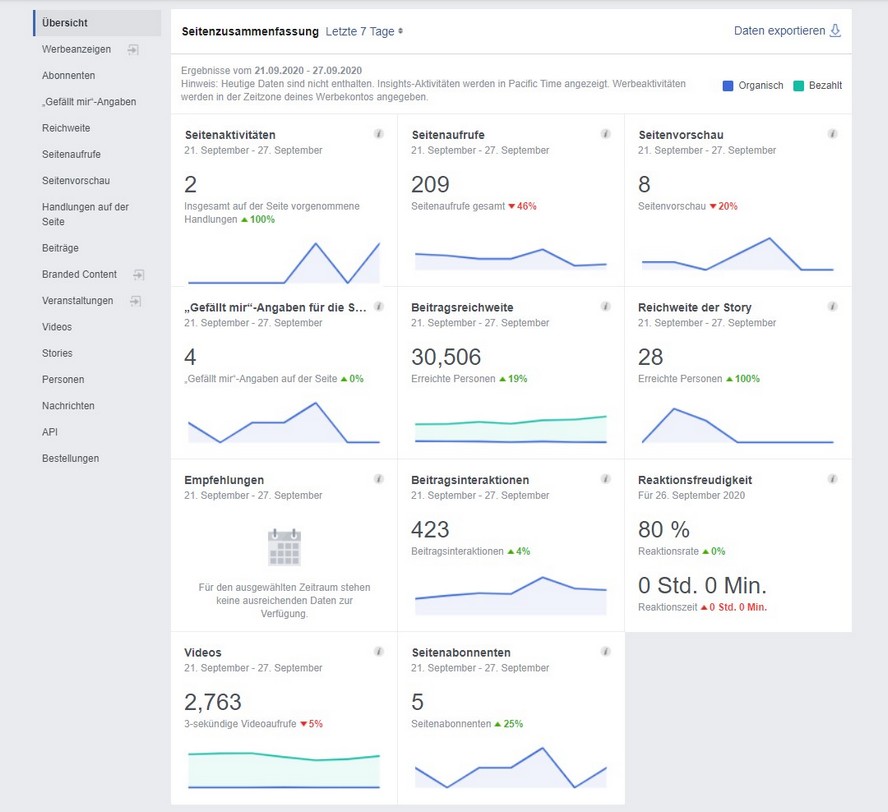Open the Seitenabonnenten card title
The height and width of the screenshot is (812, 888).
461,652
